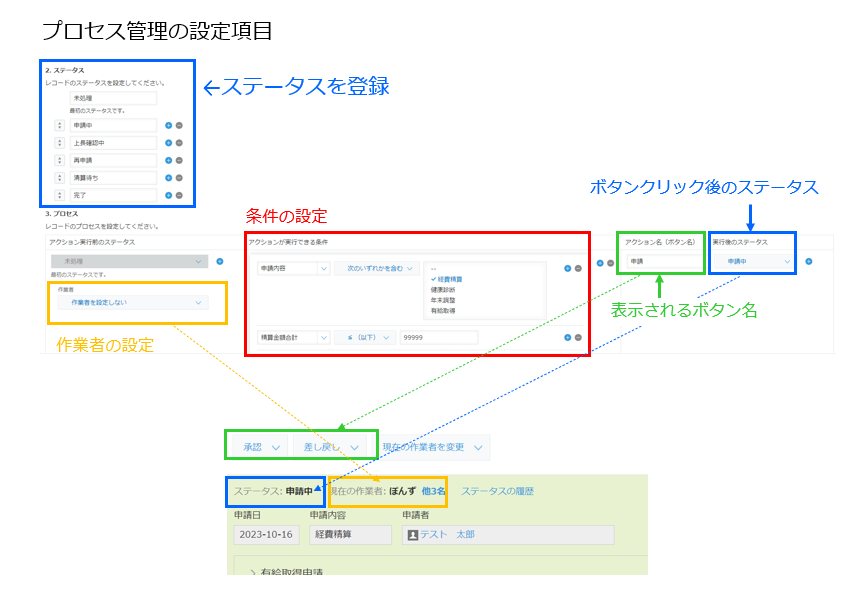The height and width of the screenshot is (589, 856).
Task: Click the person icon beside テスト 太郎
Action: coord(411,534)
